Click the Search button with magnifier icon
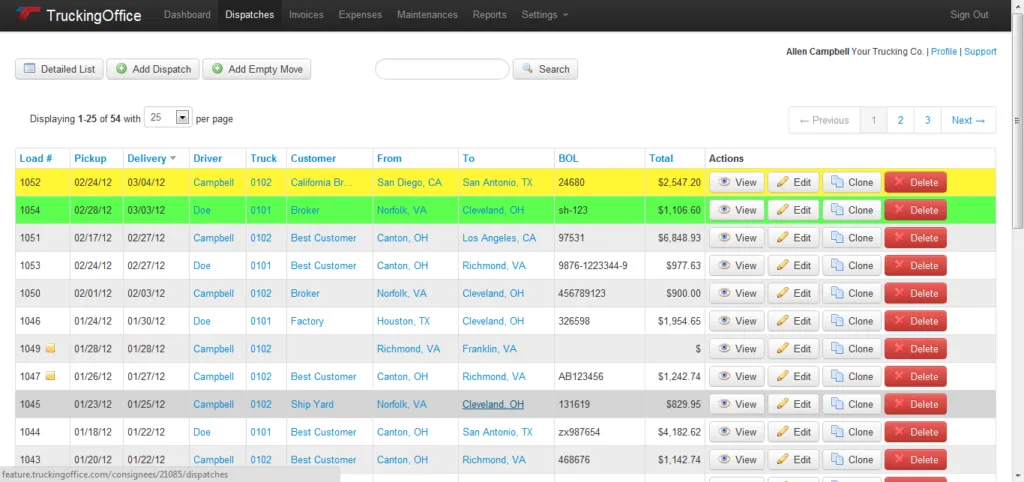Screen dimensions: 1024x482 [545, 69]
